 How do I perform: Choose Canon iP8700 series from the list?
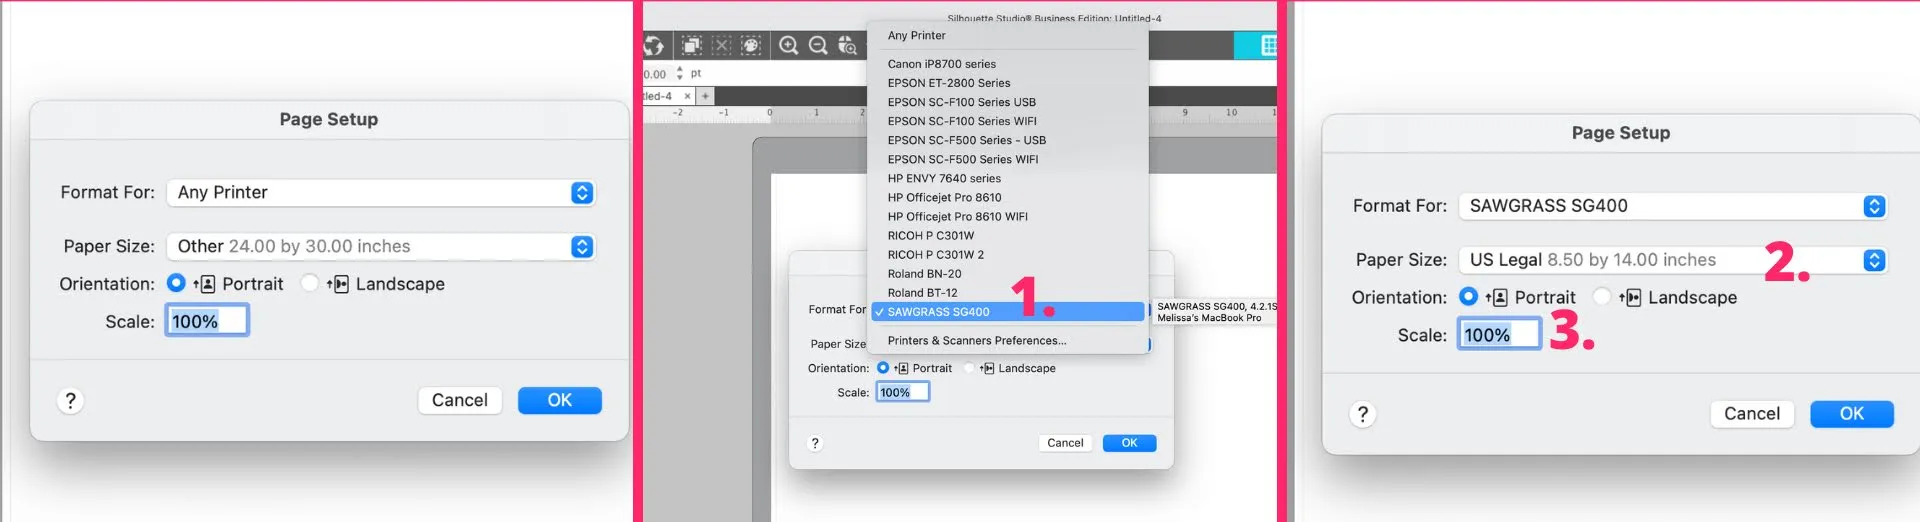coord(1008,64)
